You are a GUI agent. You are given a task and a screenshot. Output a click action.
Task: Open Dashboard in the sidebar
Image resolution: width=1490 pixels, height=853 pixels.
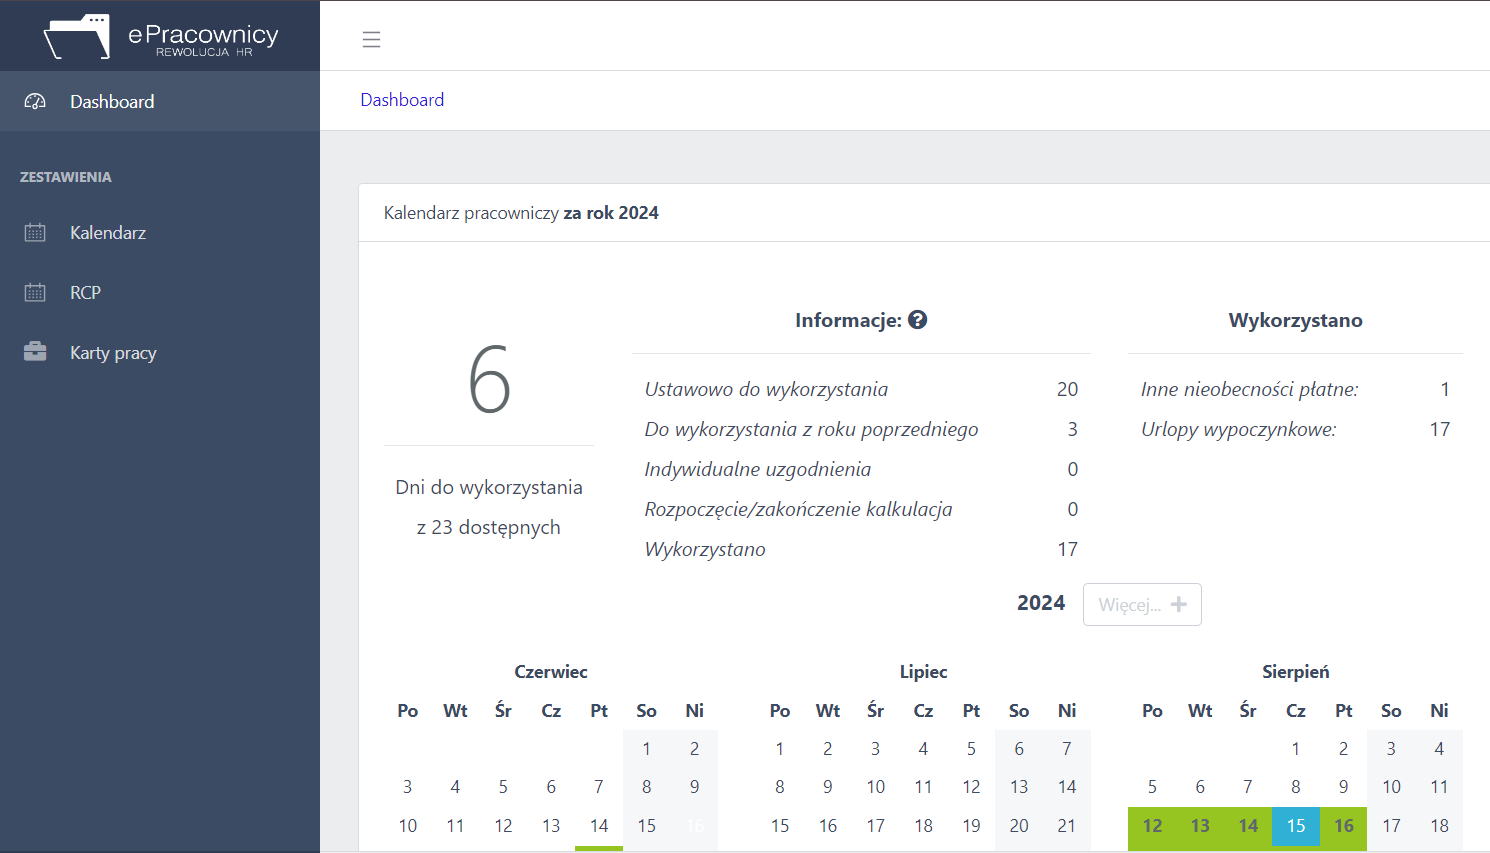coord(160,101)
